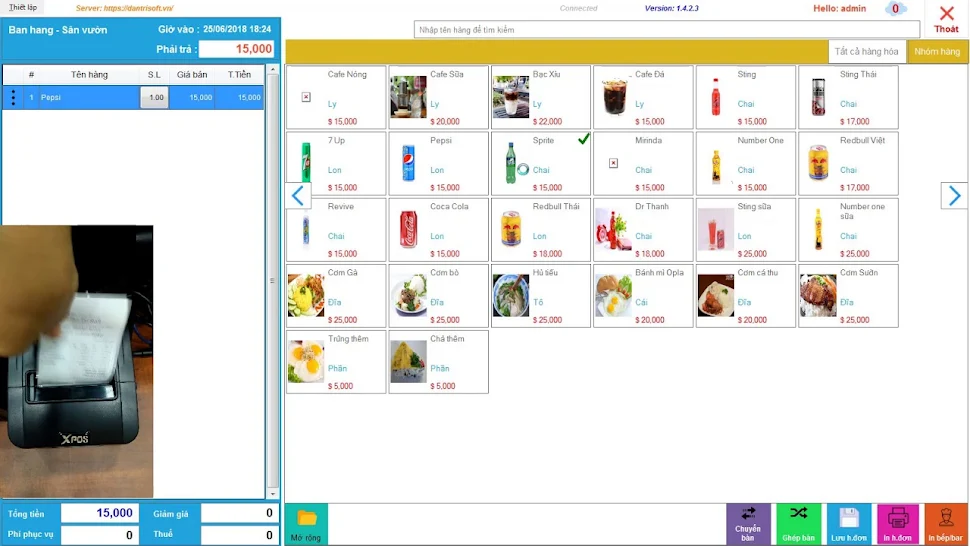Focus the product name search field
Viewport: 970px width, 546px height.
pos(666,30)
